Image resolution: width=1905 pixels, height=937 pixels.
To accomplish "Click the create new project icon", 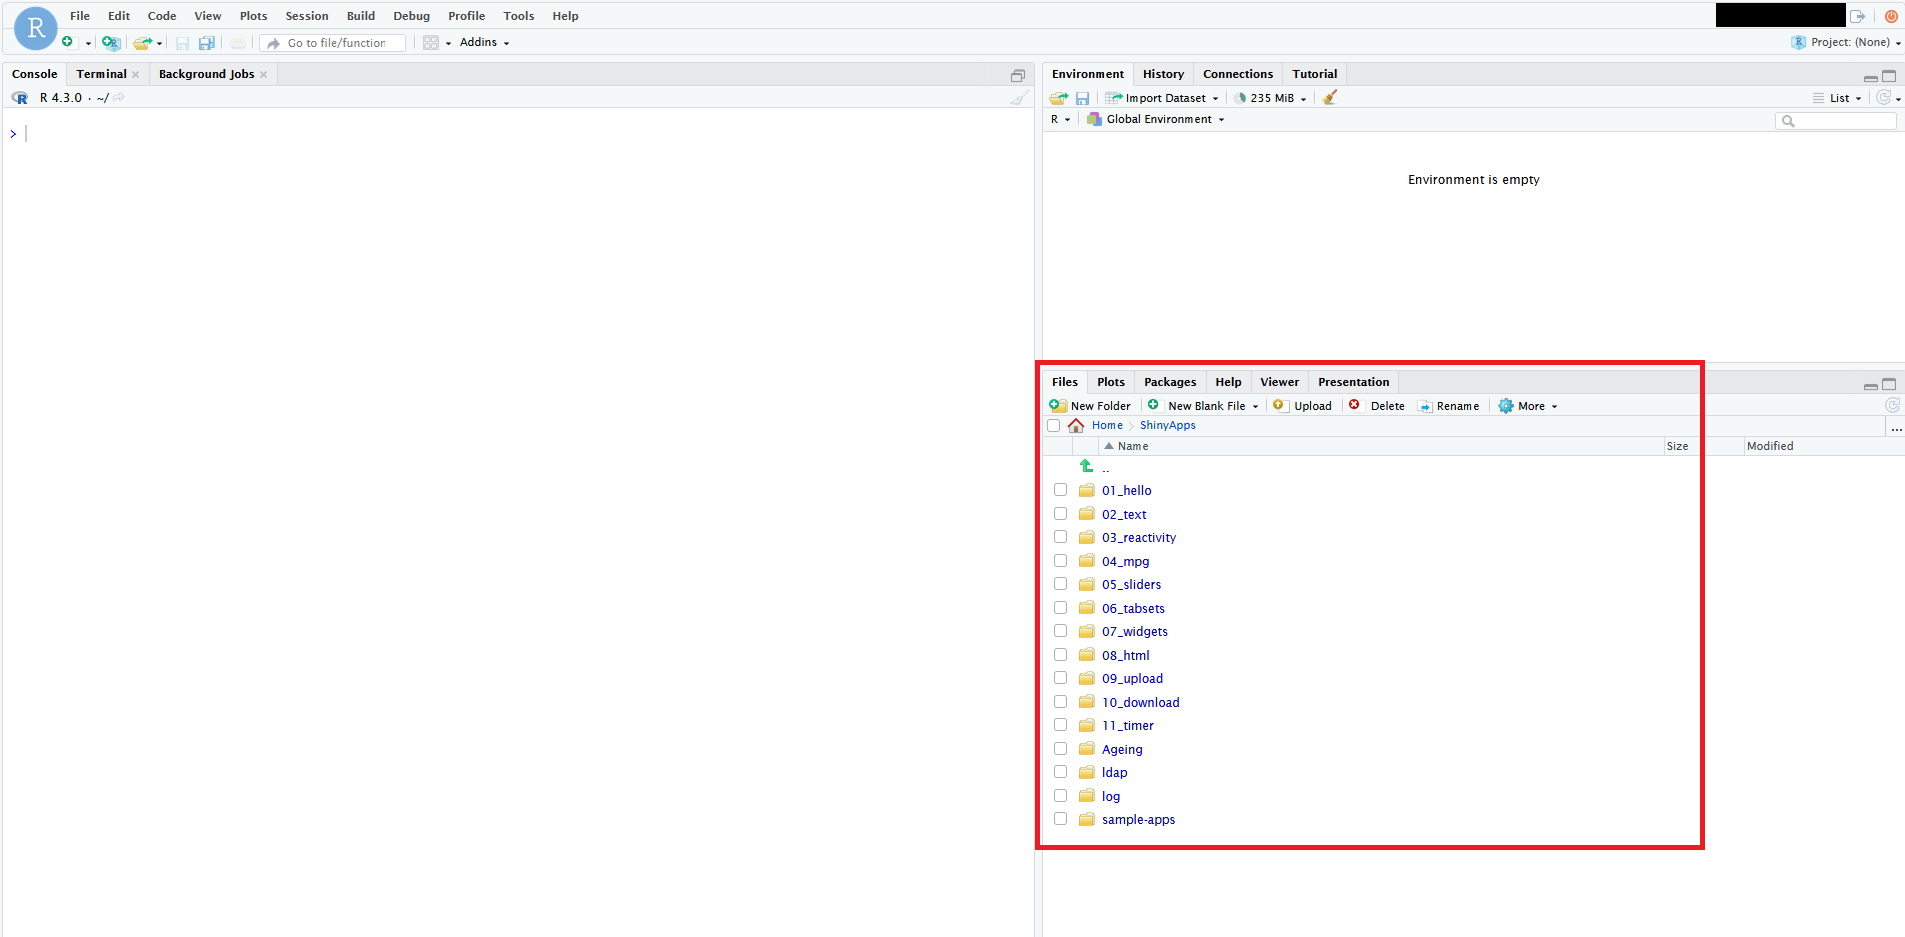I will 110,43.
